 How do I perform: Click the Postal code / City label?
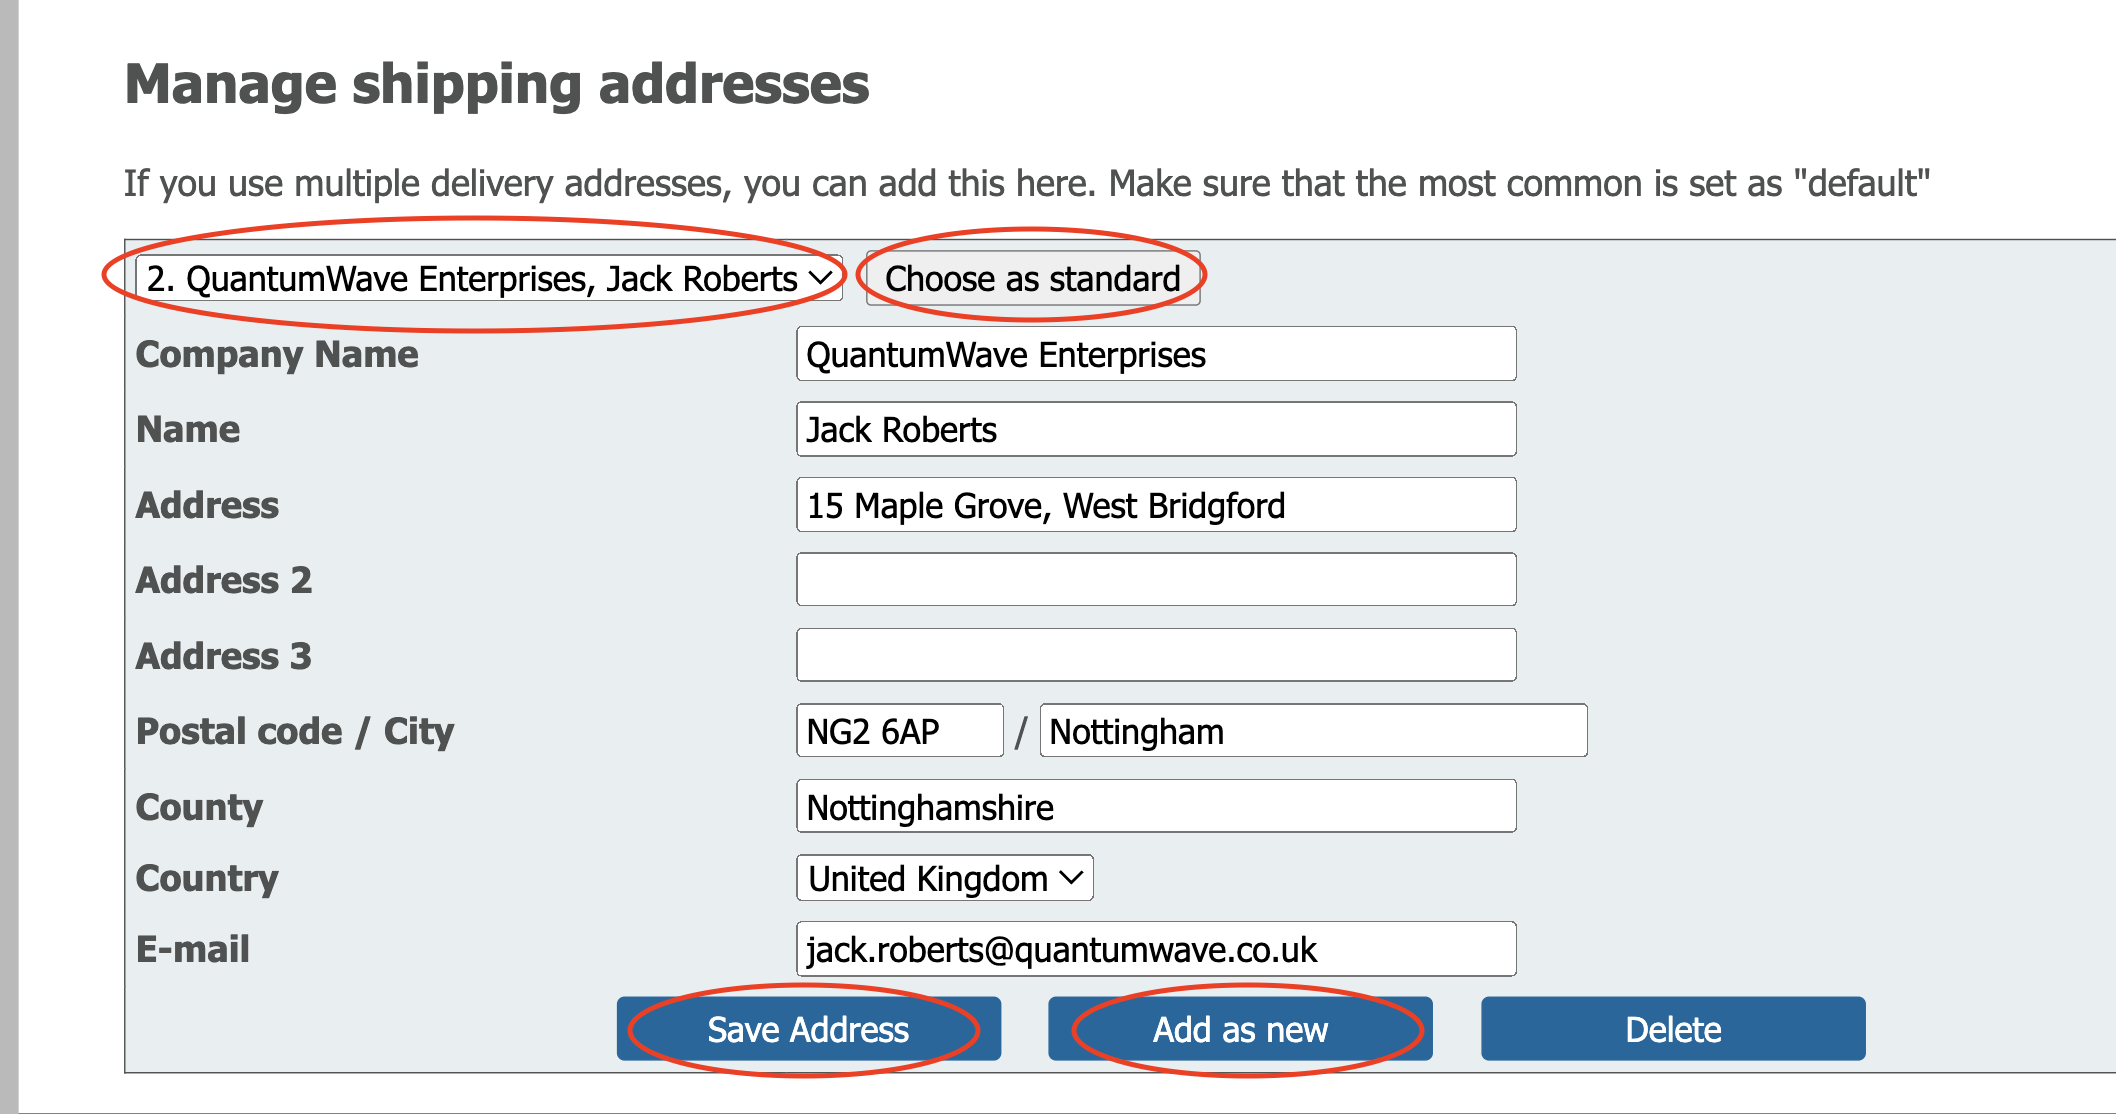[x=295, y=732]
